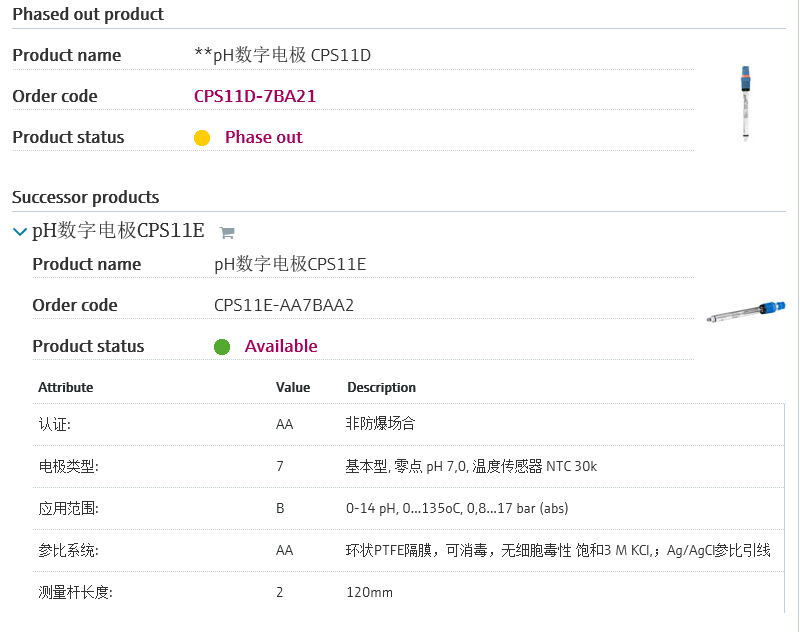
Task: Click the Value column header
Action: [x=293, y=387]
